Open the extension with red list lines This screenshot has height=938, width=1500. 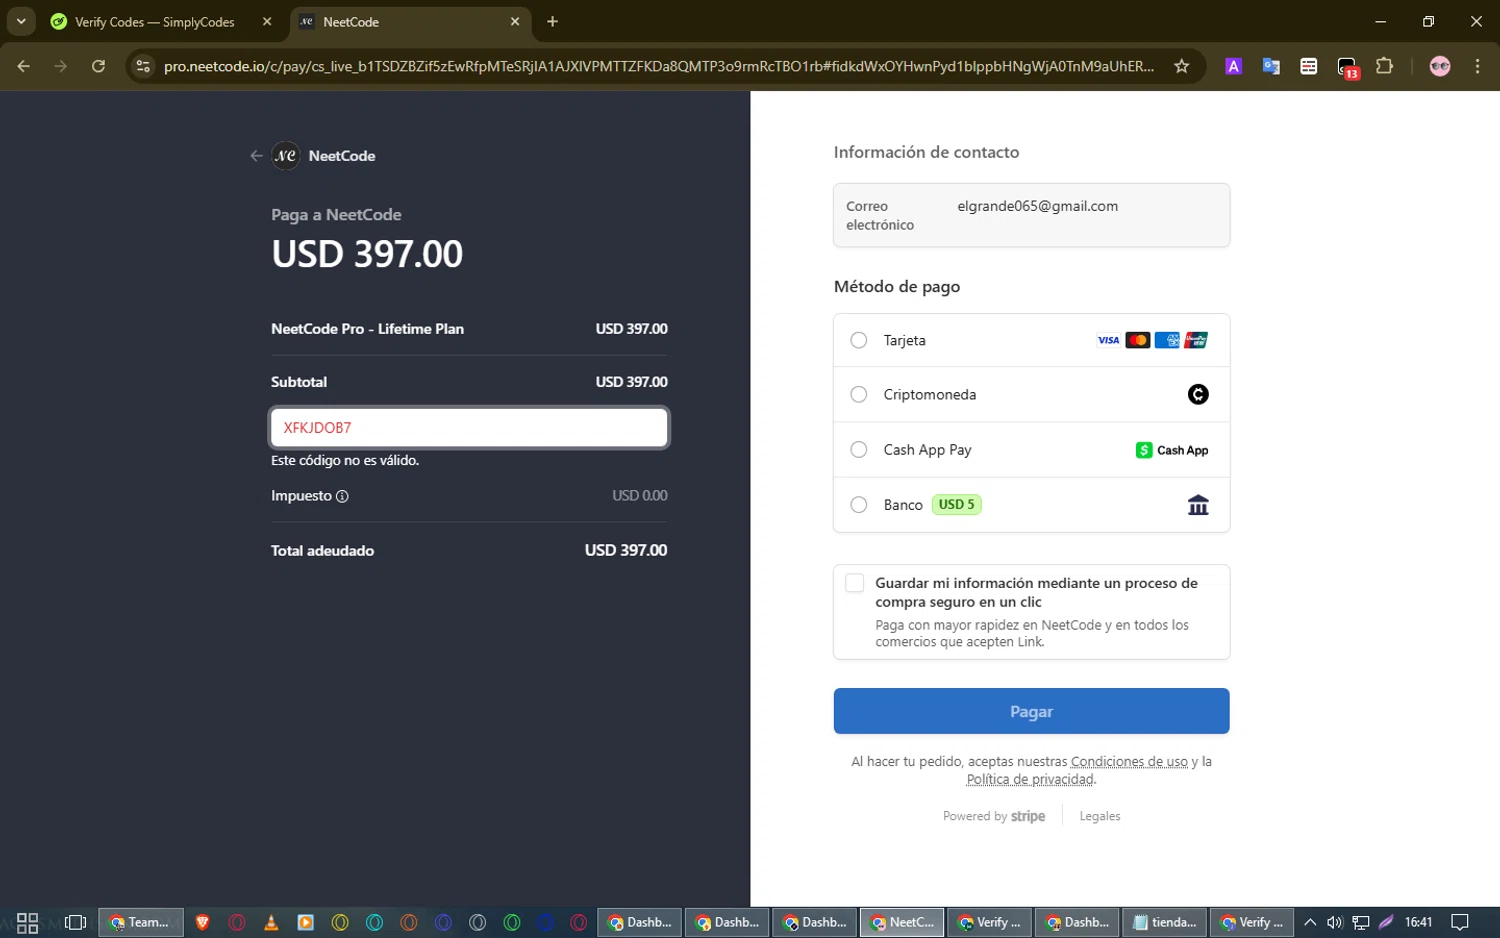[x=1308, y=66]
